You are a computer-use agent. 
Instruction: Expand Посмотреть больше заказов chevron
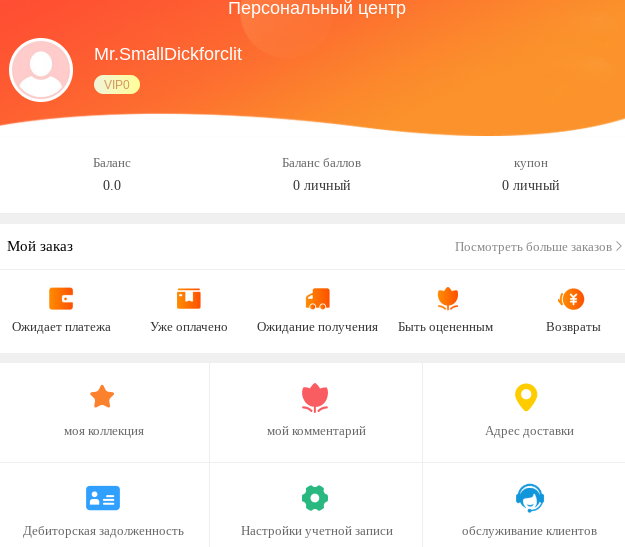pyautogui.click(x=619, y=246)
